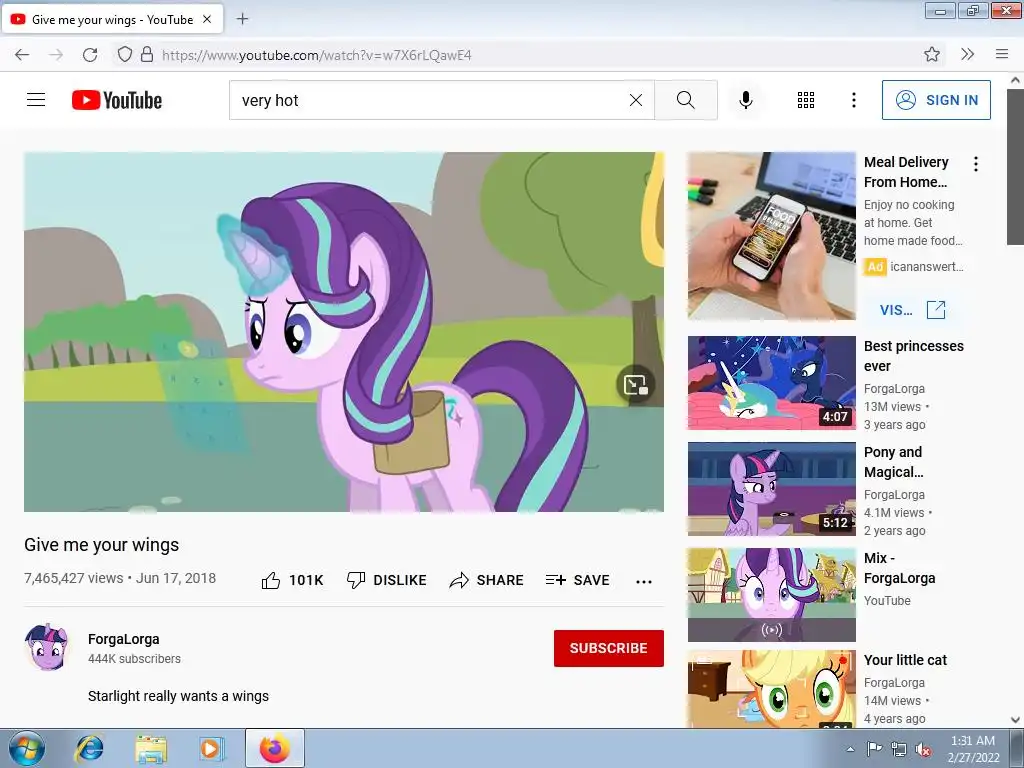The width and height of the screenshot is (1024, 768).
Task: Click the scrollbar down arrow
Action: coord(1015,720)
